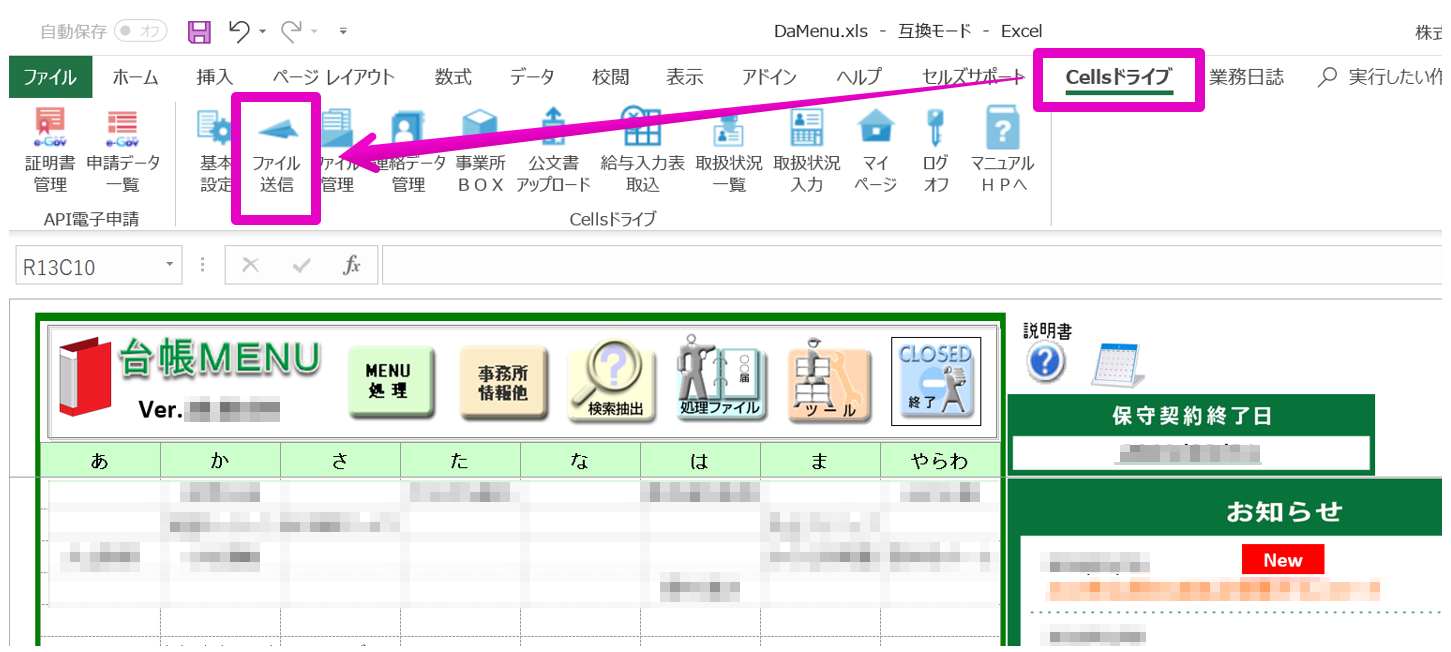
Task: Expand the Name Box dropdown arrow
Action: (x=169, y=265)
